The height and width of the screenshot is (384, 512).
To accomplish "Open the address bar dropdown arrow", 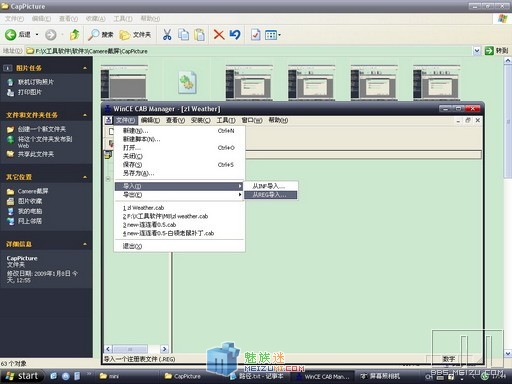I will 477,51.
